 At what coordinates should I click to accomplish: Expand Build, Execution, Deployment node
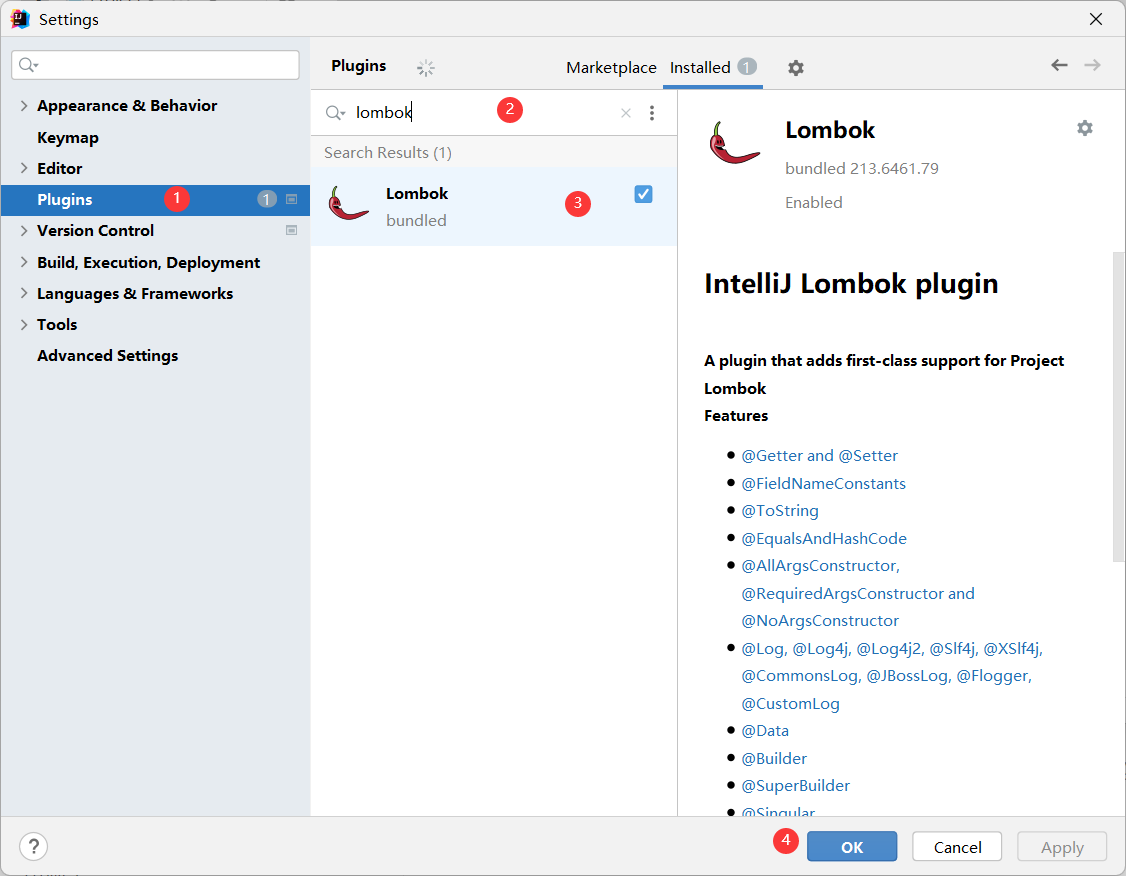click(24, 262)
